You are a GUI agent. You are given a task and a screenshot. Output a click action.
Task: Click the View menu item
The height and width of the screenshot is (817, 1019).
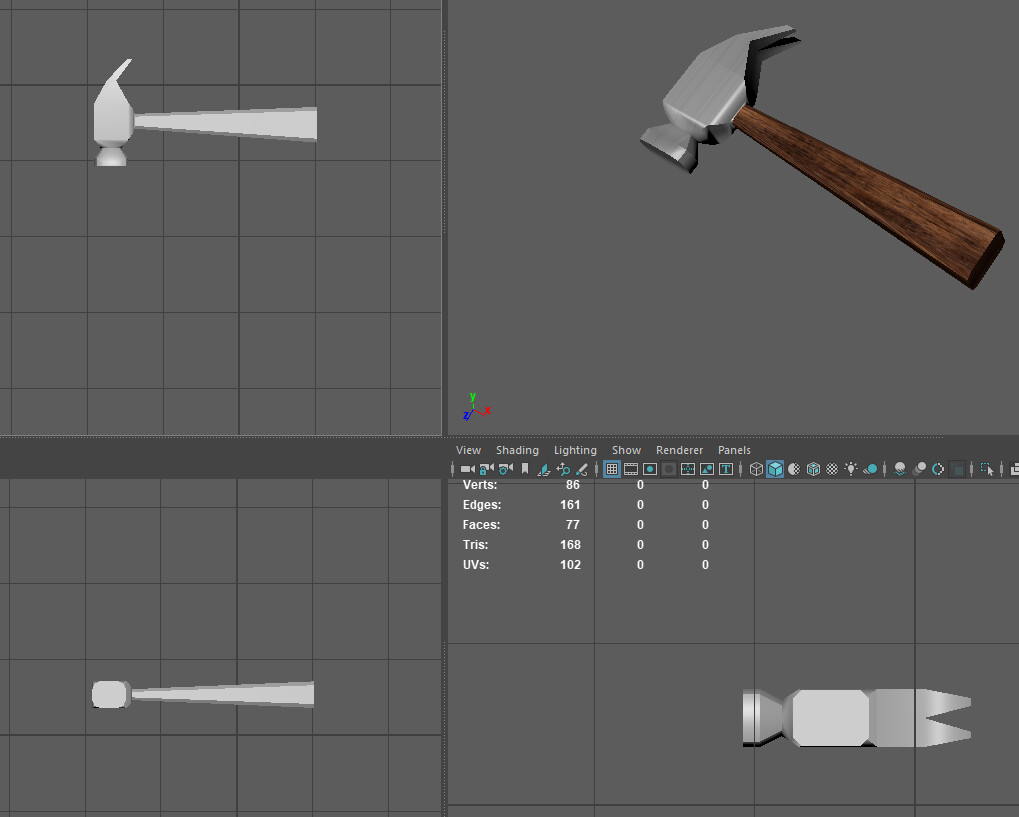468,450
